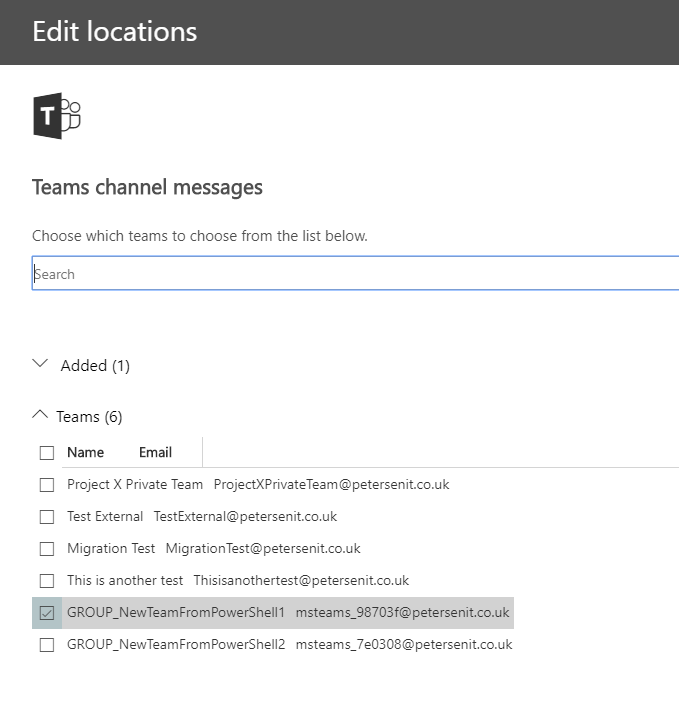The width and height of the screenshot is (679, 722).
Task: Click the Microsoft Teams logo icon
Action: pyautogui.click(x=57, y=116)
